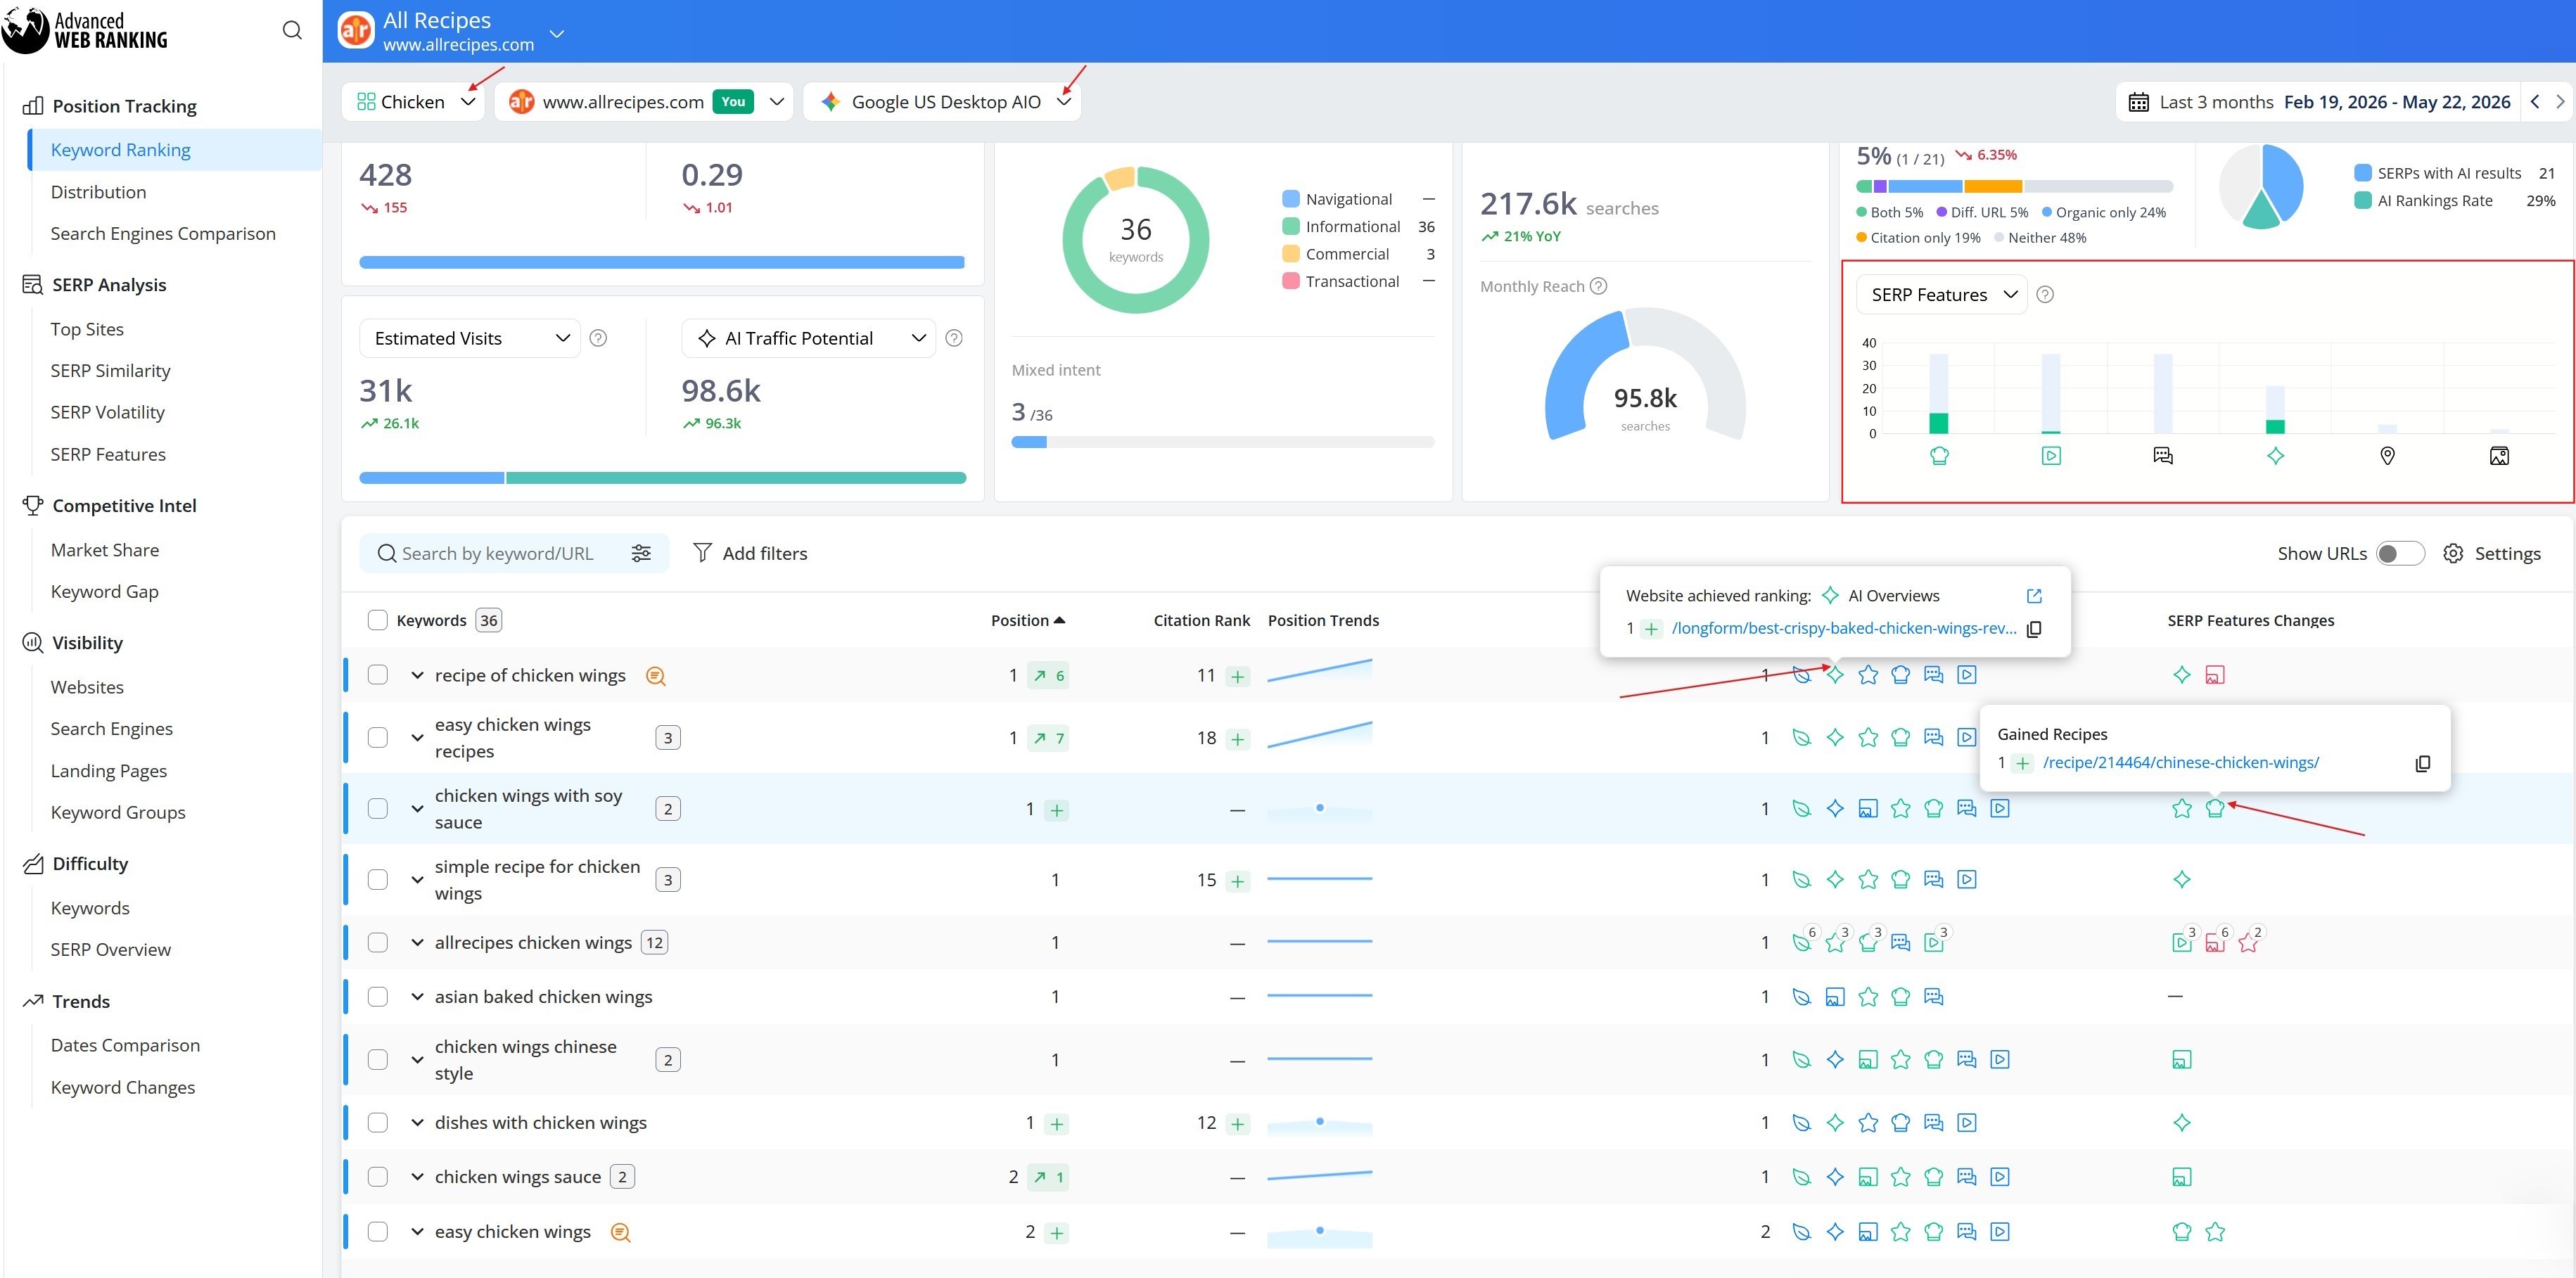Sort by Citation Rank column header
The width and height of the screenshot is (2576, 1278).
[x=1201, y=620]
